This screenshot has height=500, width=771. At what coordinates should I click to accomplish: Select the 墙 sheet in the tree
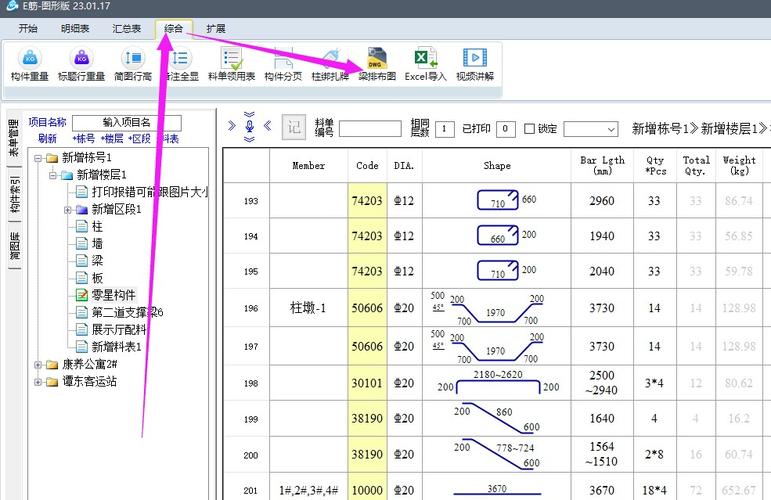(90, 244)
